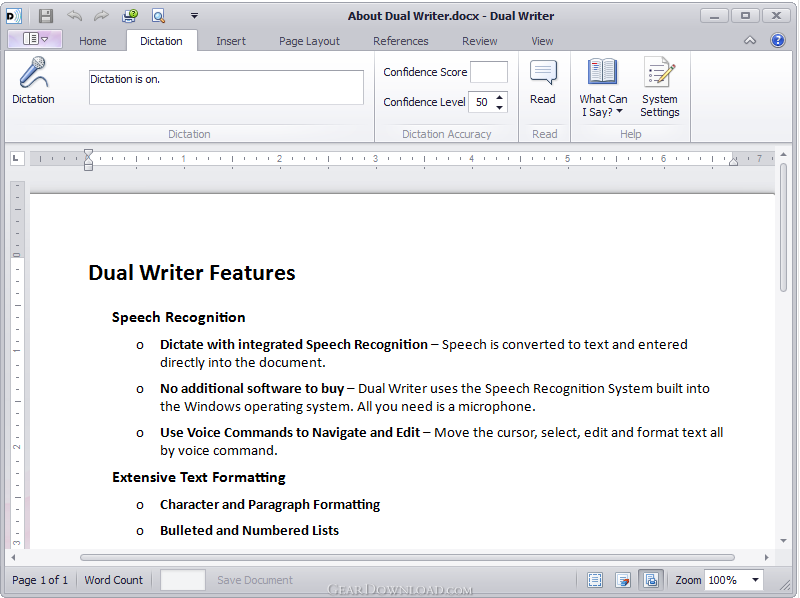Click the 'Speech Recognition' heading

[179, 317]
